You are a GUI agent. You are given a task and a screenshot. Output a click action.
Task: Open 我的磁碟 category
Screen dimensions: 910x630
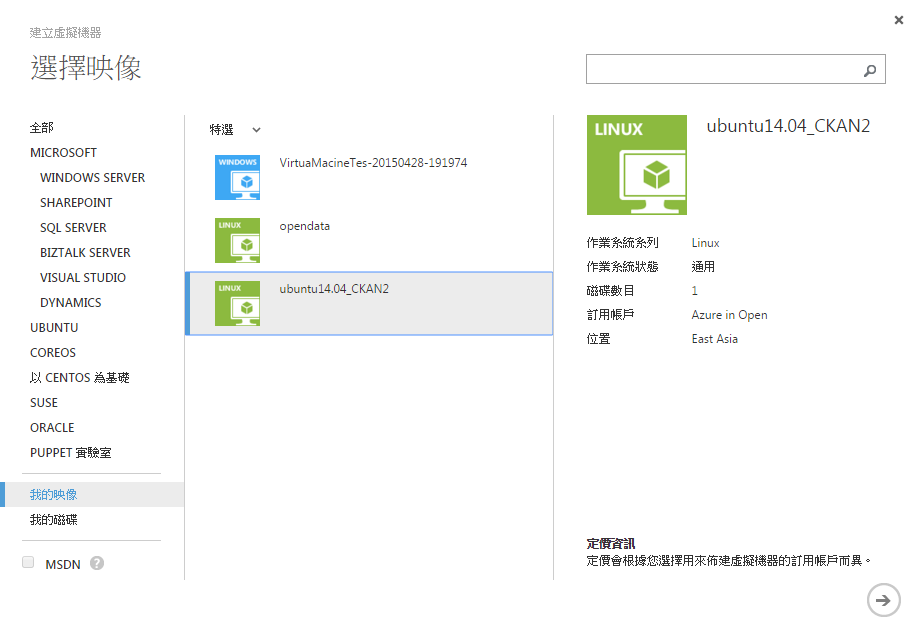click(x=54, y=520)
